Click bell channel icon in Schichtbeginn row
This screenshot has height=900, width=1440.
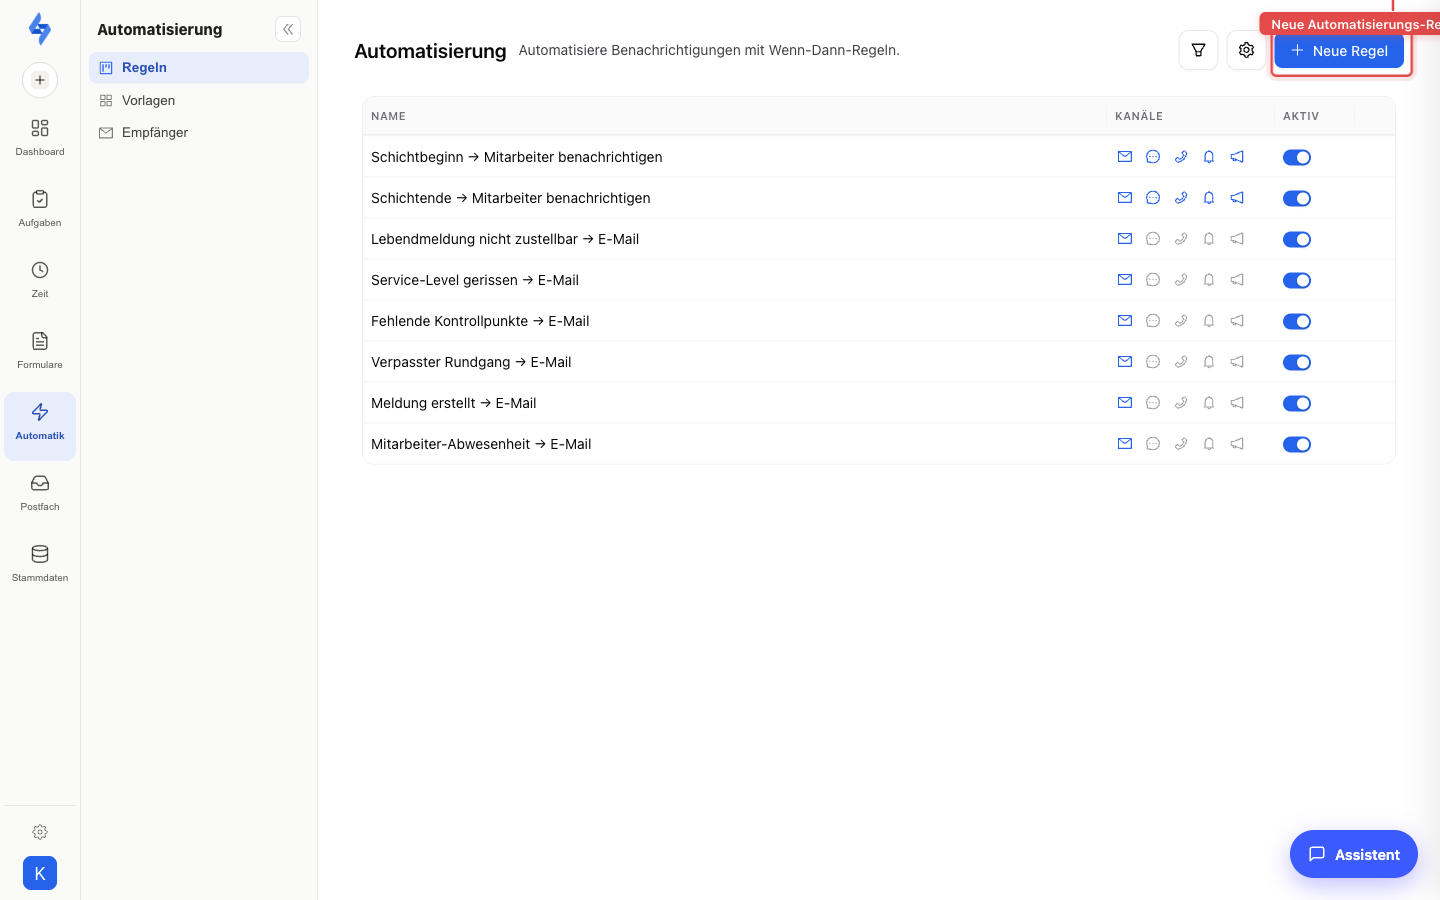point(1209,157)
